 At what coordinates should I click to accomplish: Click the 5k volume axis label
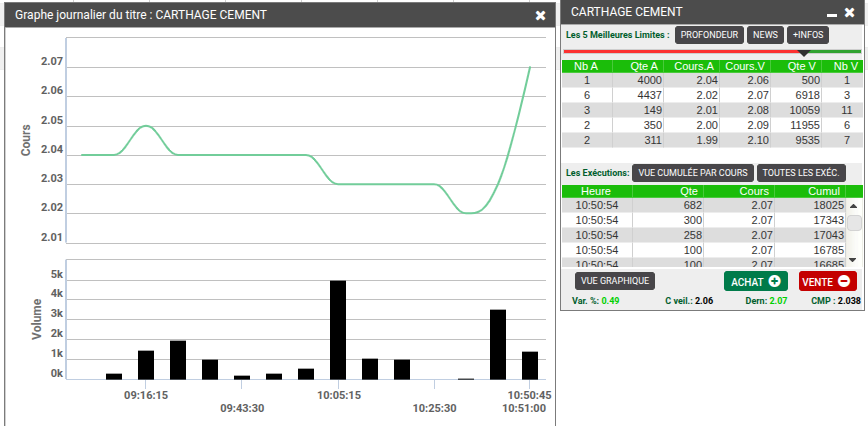[x=56, y=275]
